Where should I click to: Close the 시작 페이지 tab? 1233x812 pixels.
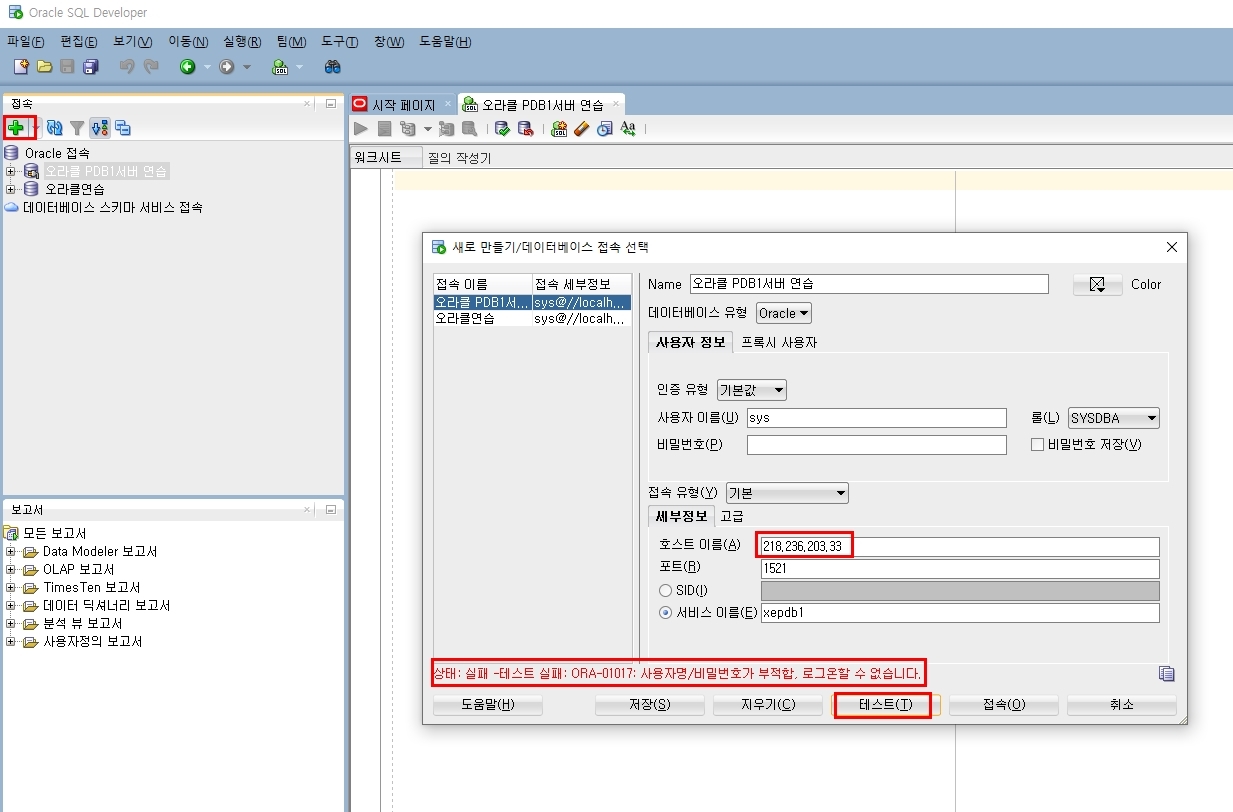(x=447, y=104)
